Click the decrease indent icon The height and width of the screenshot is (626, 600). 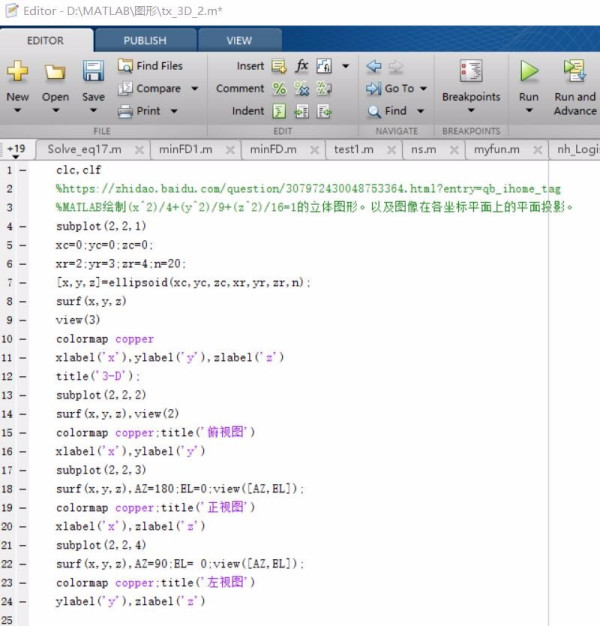324,112
